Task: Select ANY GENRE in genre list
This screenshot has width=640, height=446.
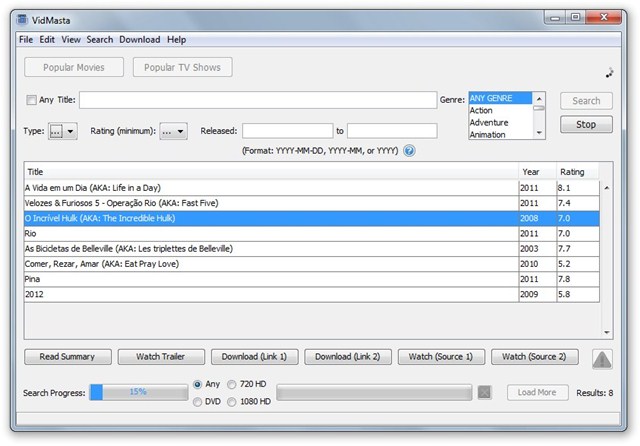Action: point(500,98)
